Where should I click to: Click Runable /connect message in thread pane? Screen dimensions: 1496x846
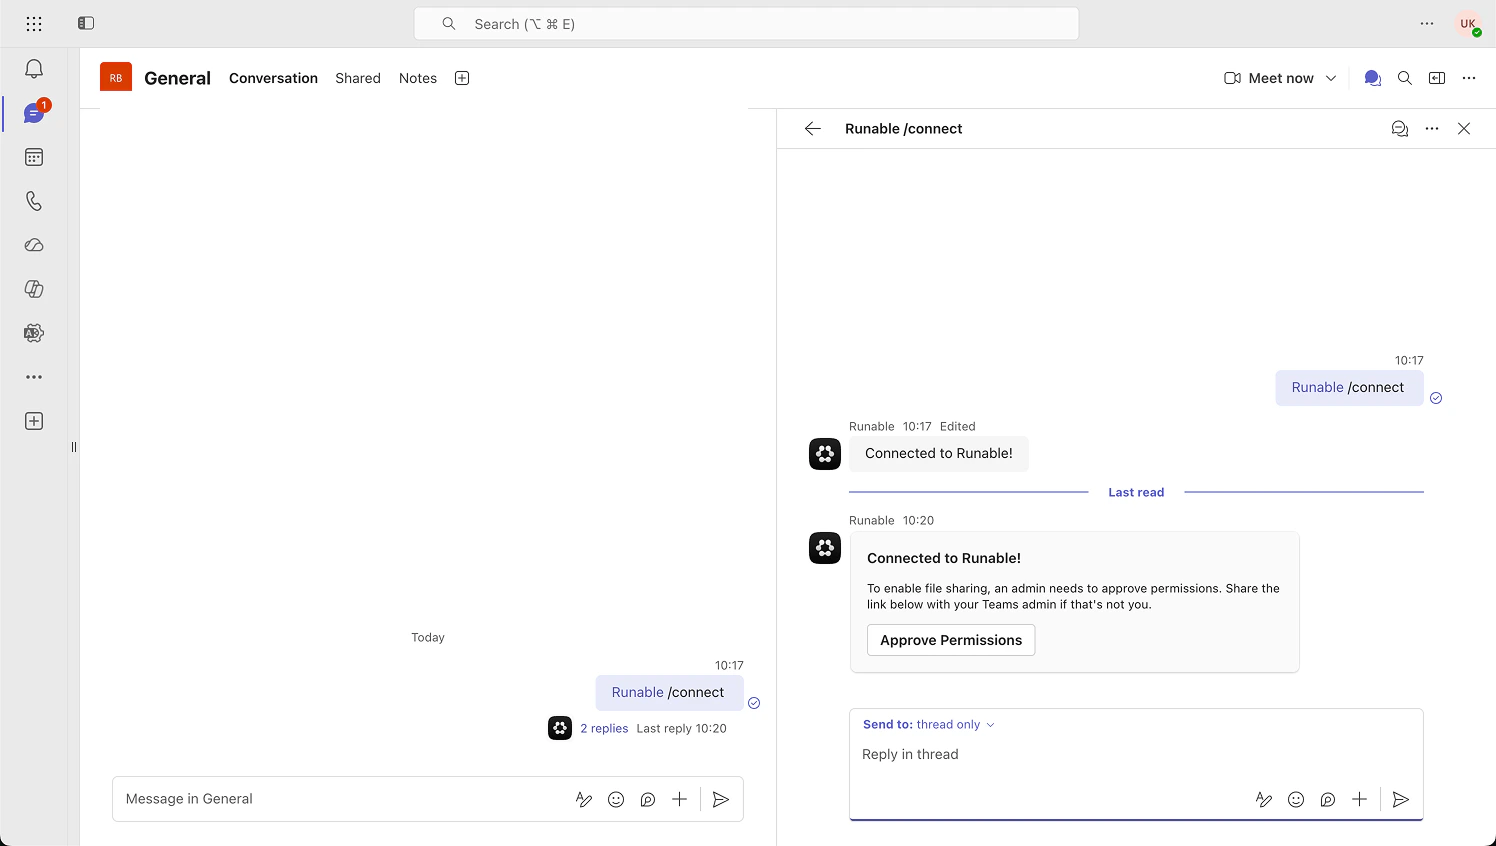(x=1349, y=388)
